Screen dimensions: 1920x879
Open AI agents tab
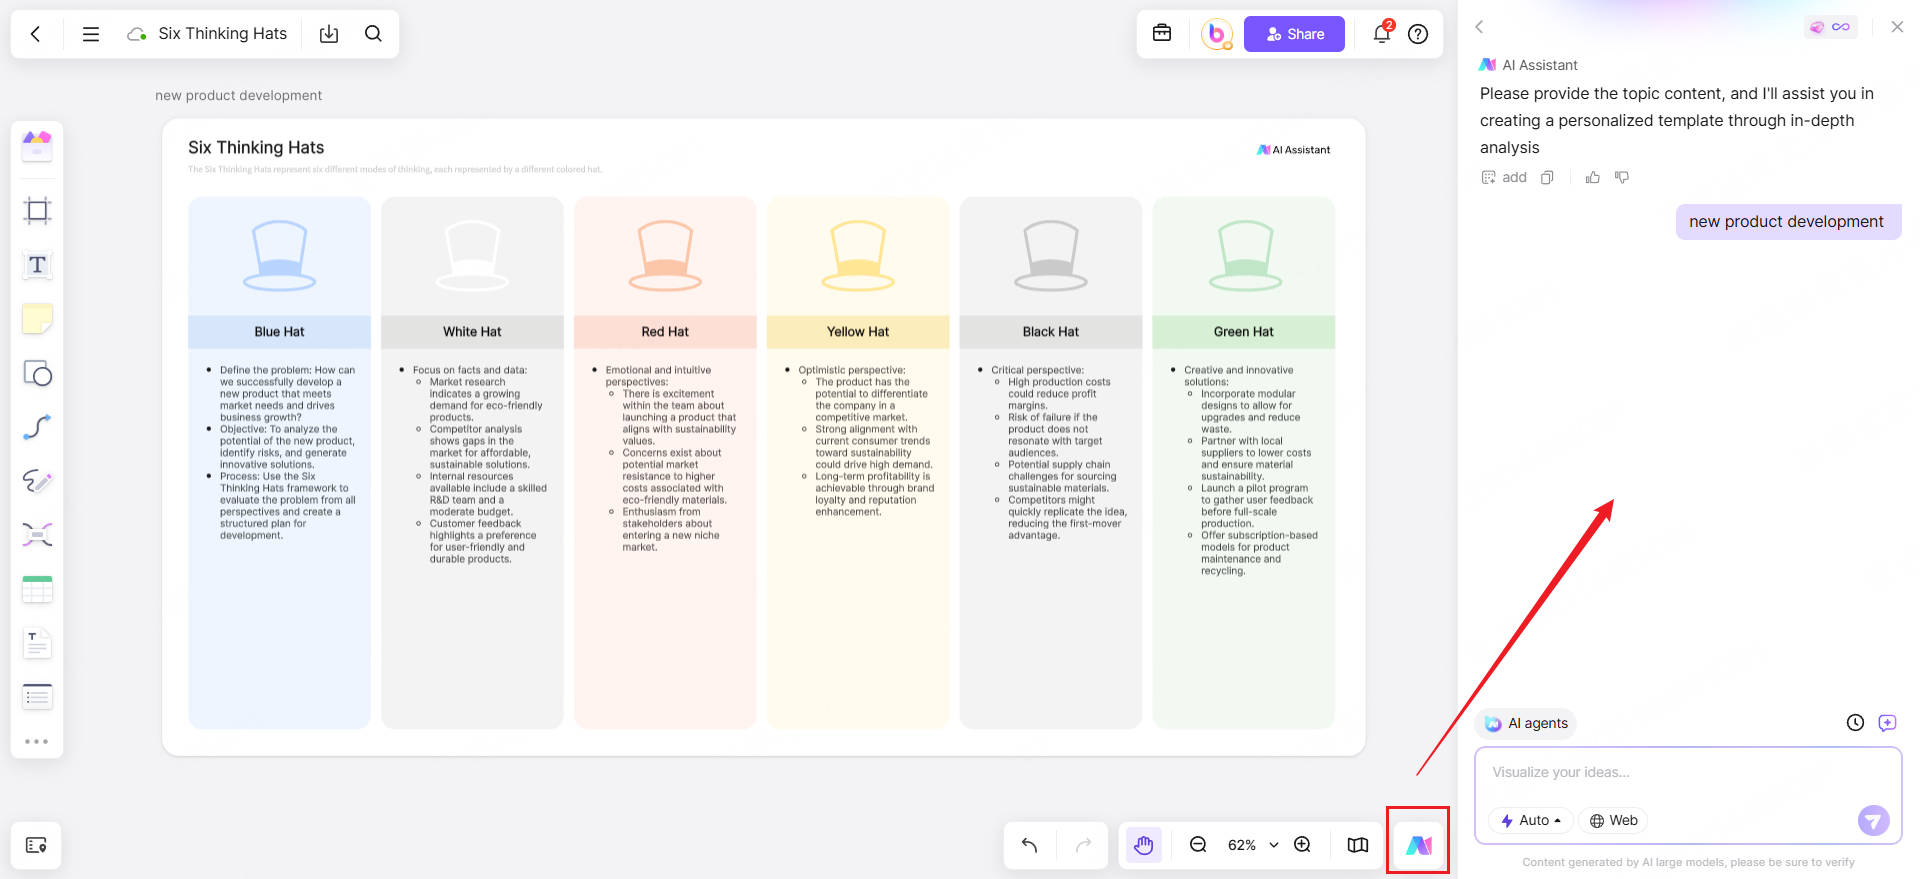pyautogui.click(x=1526, y=723)
